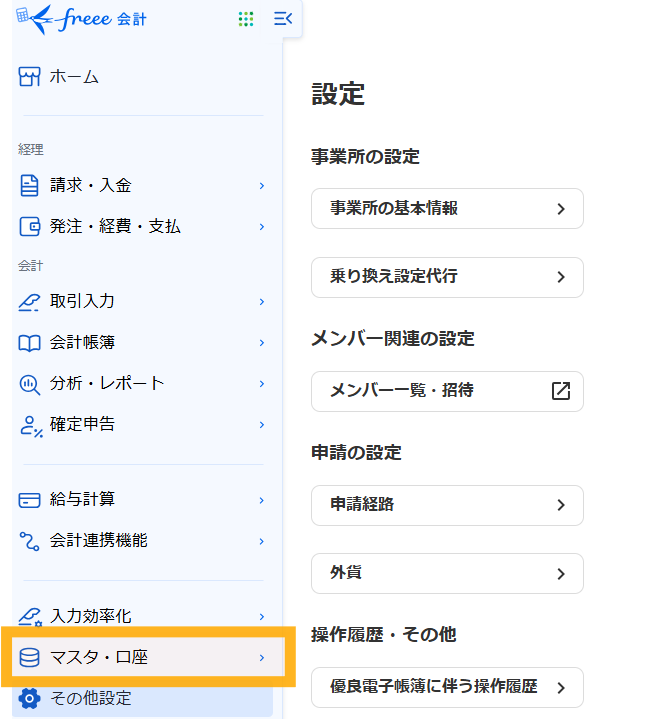Click the 分析・レポート magnifier chart icon
This screenshot has width=666, height=719.
coord(29,384)
